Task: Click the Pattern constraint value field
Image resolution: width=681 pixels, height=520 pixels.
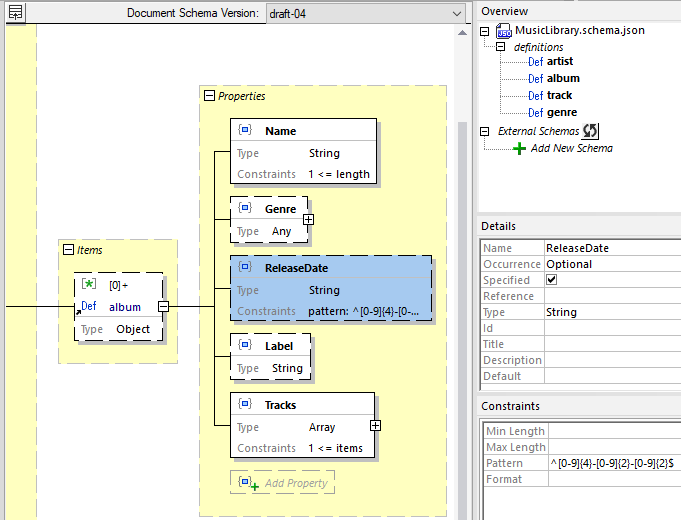Action: click(x=613, y=463)
